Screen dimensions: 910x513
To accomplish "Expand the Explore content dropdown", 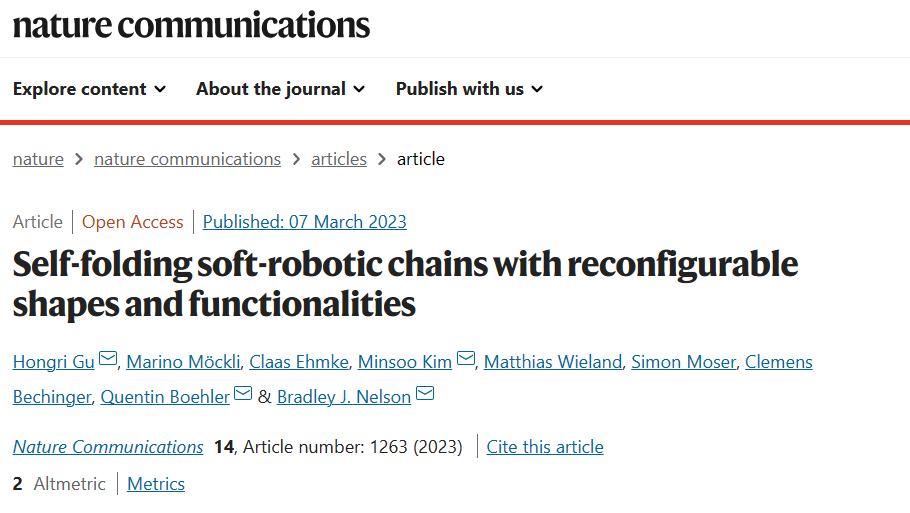I will pos(89,89).
